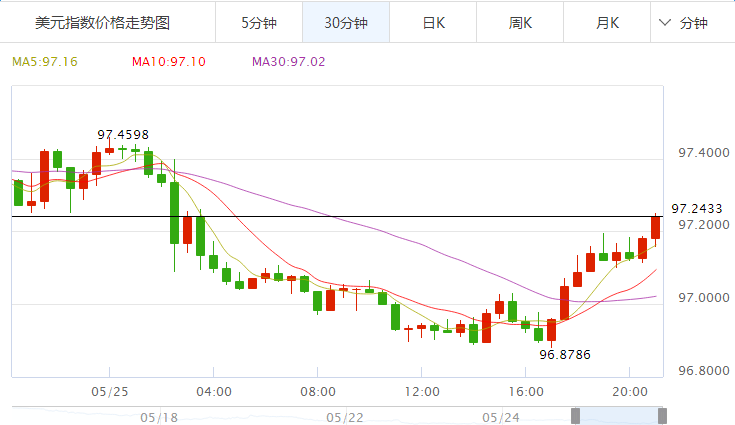The height and width of the screenshot is (425, 735).
Task: Switch to 月K monthly chart
Action: coord(607,22)
